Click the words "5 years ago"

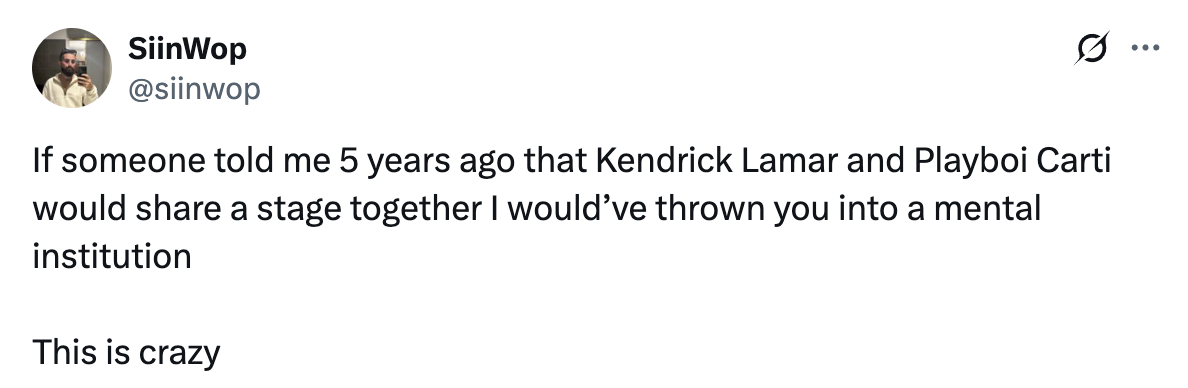[429, 163]
